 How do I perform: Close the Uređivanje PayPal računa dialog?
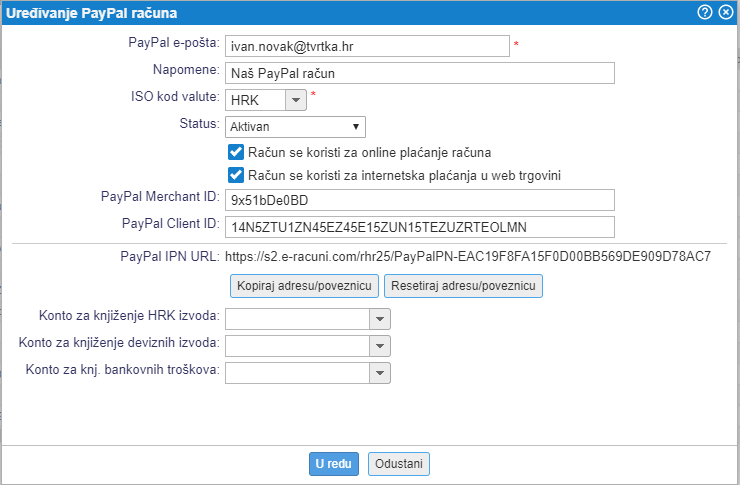click(726, 12)
